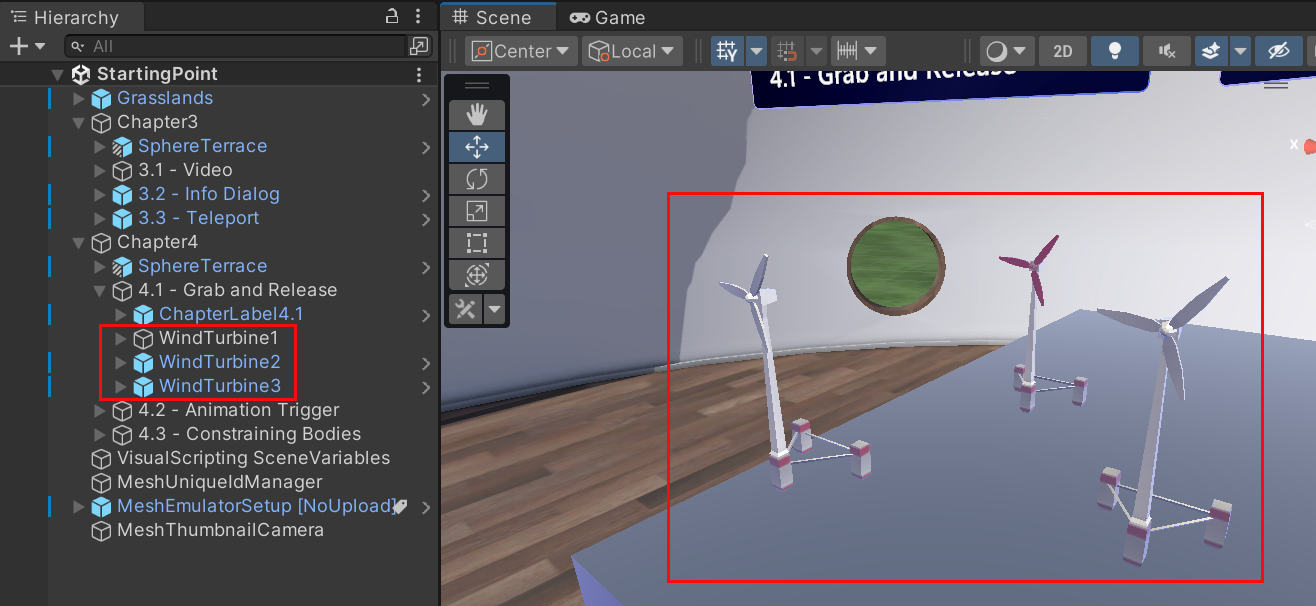Expand 4.2 - Animation Trigger

(100, 410)
